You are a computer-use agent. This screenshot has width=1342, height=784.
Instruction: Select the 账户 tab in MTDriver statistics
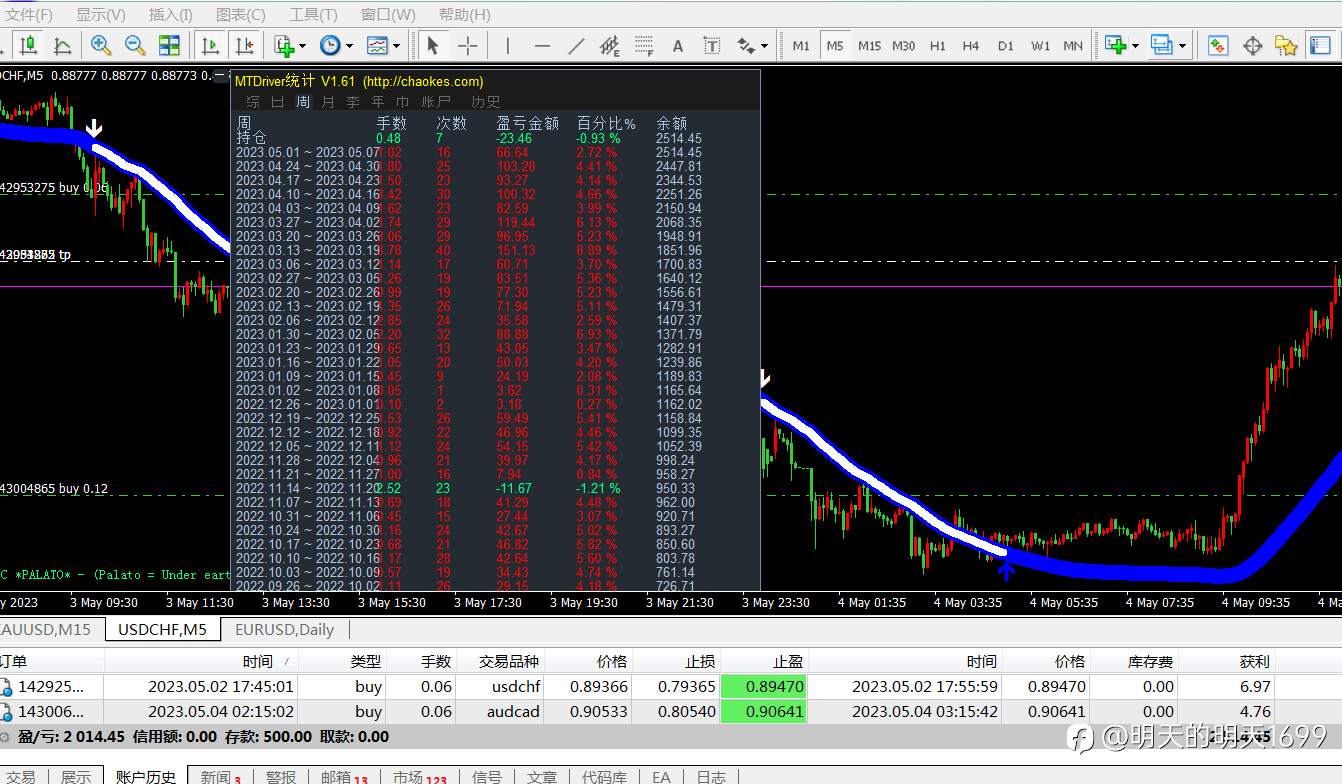[x=437, y=101]
